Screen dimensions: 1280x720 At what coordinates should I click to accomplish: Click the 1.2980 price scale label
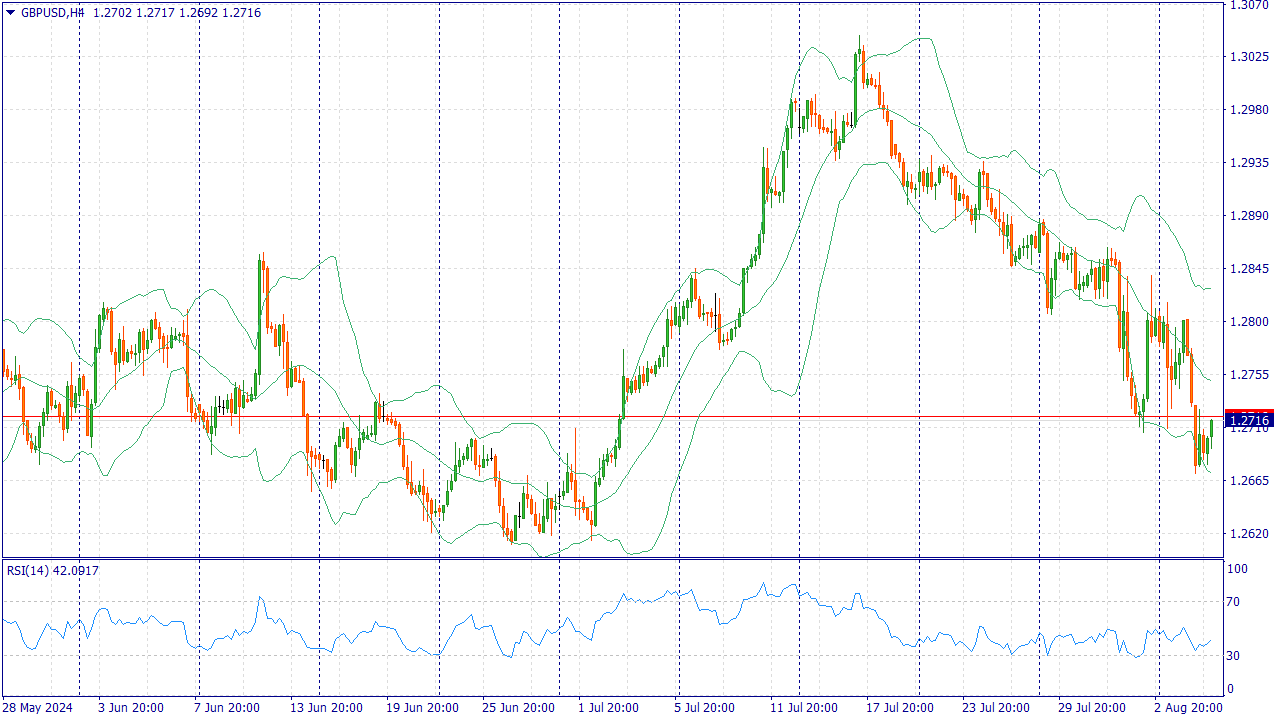point(1249,110)
